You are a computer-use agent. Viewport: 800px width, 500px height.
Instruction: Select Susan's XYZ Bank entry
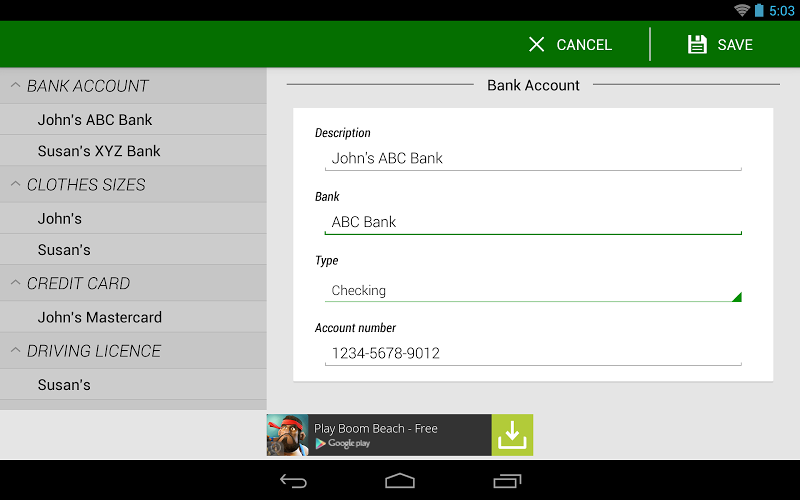[99, 151]
